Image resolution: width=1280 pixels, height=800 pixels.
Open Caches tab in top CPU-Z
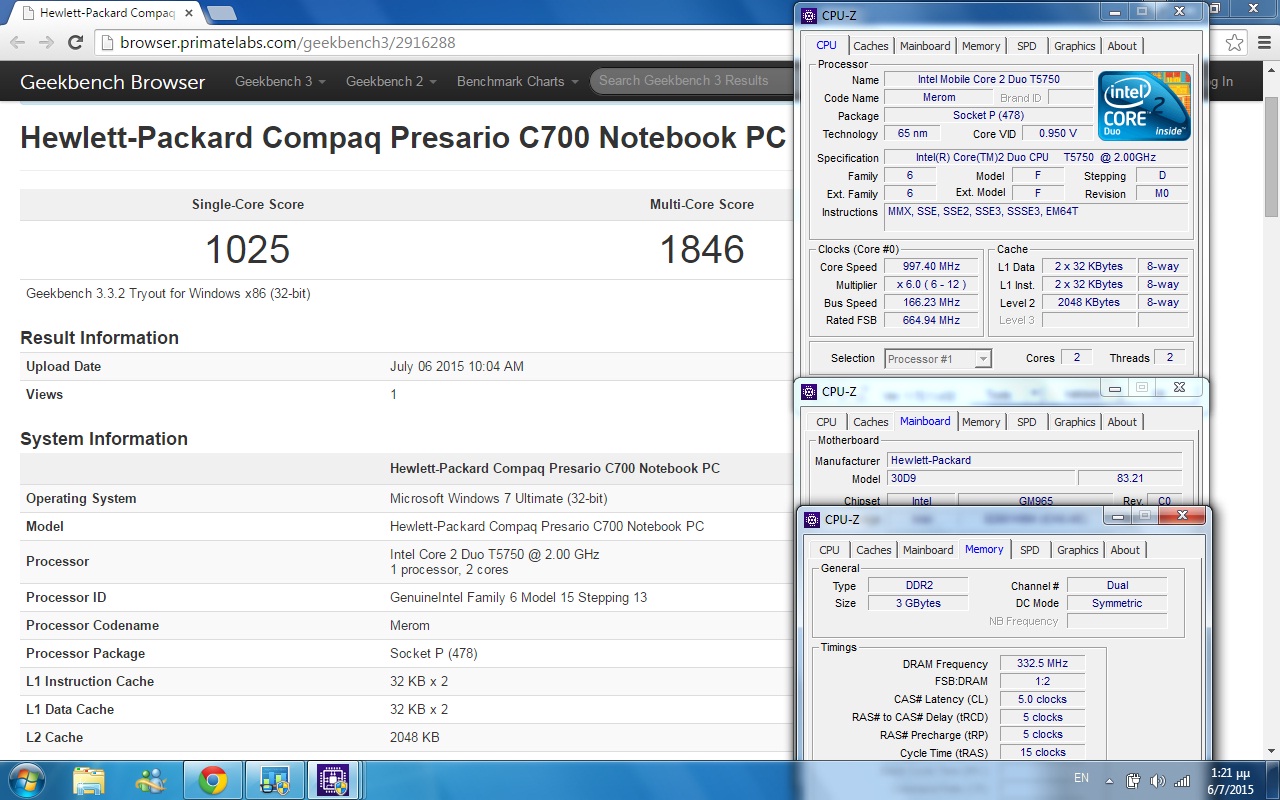coord(870,46)
